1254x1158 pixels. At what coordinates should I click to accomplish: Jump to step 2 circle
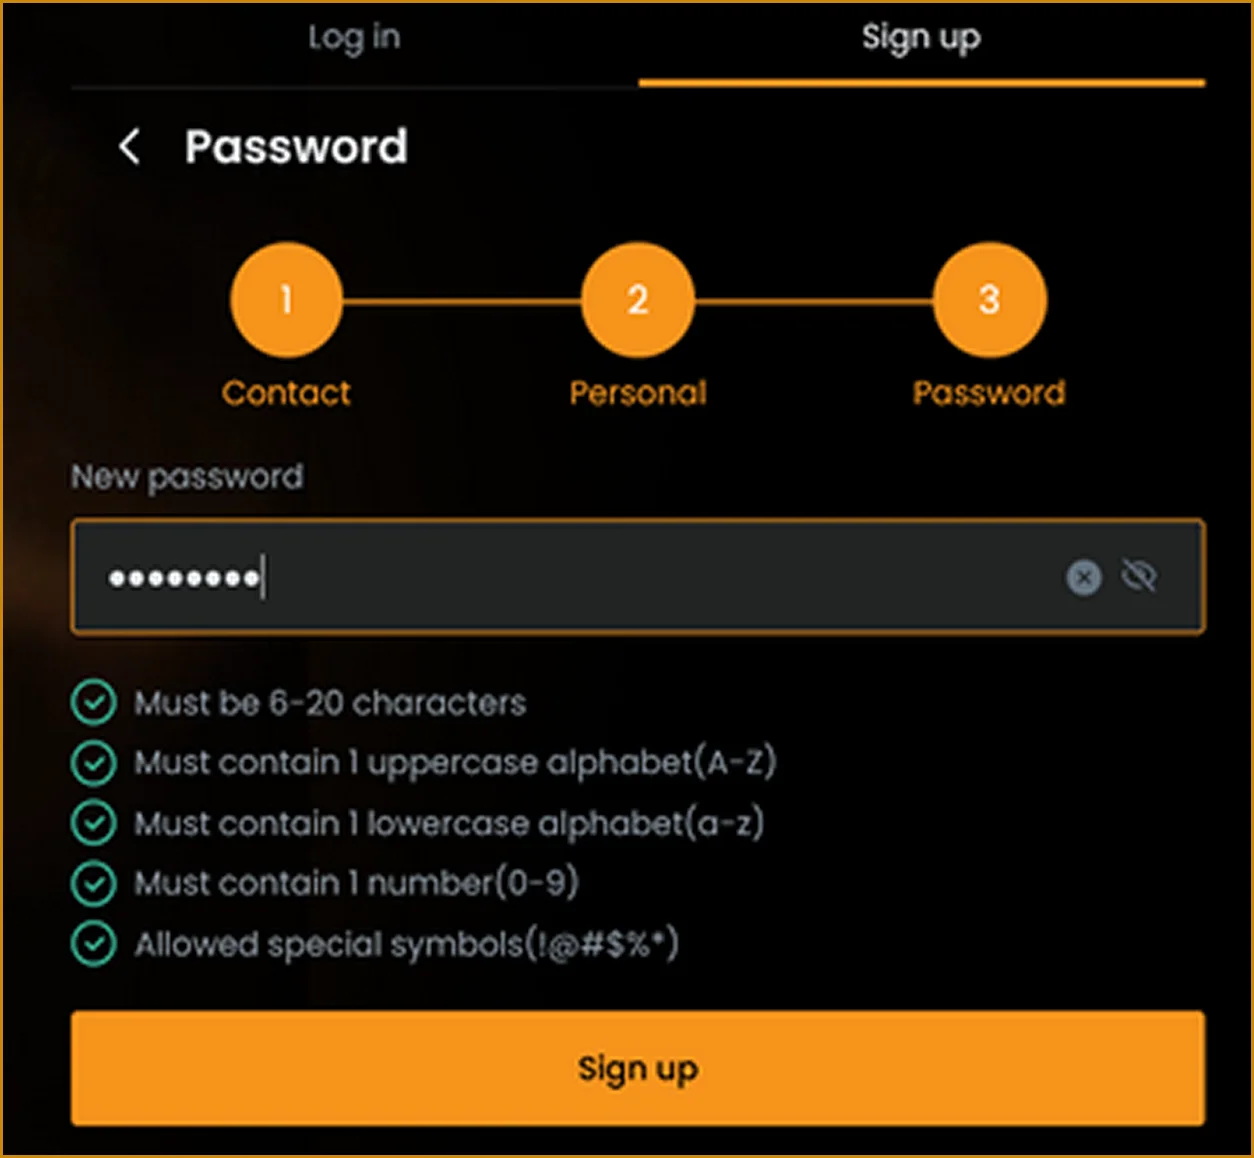pyautogui.click(x=638, y=299)
